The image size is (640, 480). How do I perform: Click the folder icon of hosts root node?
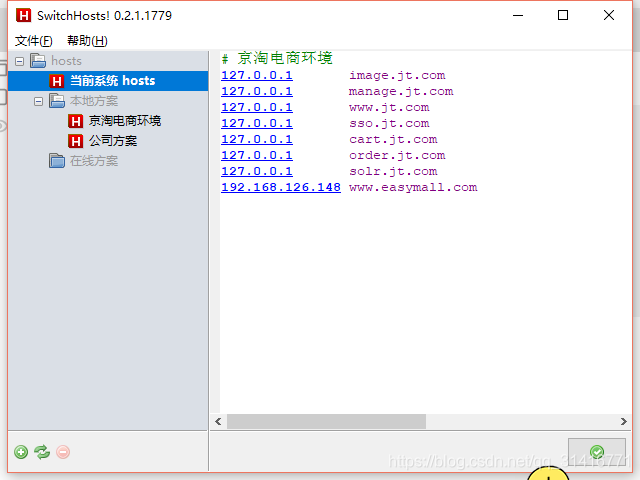click(38, 61)
